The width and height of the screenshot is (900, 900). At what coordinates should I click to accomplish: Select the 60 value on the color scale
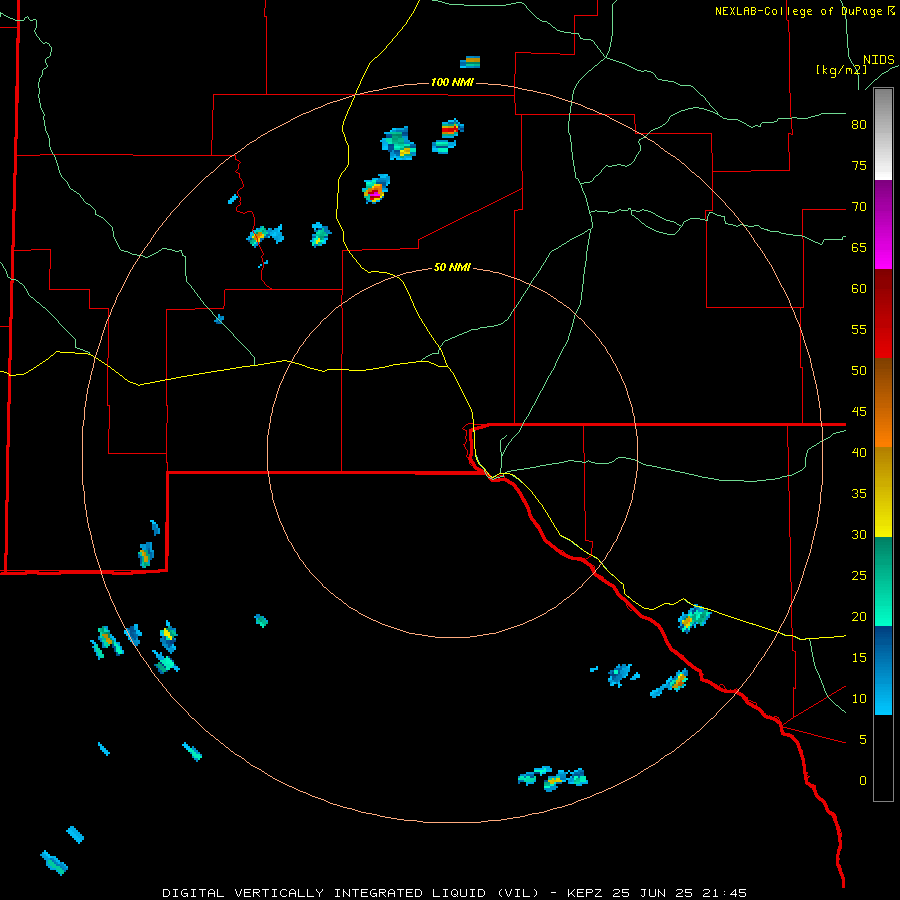coord(859,289)
